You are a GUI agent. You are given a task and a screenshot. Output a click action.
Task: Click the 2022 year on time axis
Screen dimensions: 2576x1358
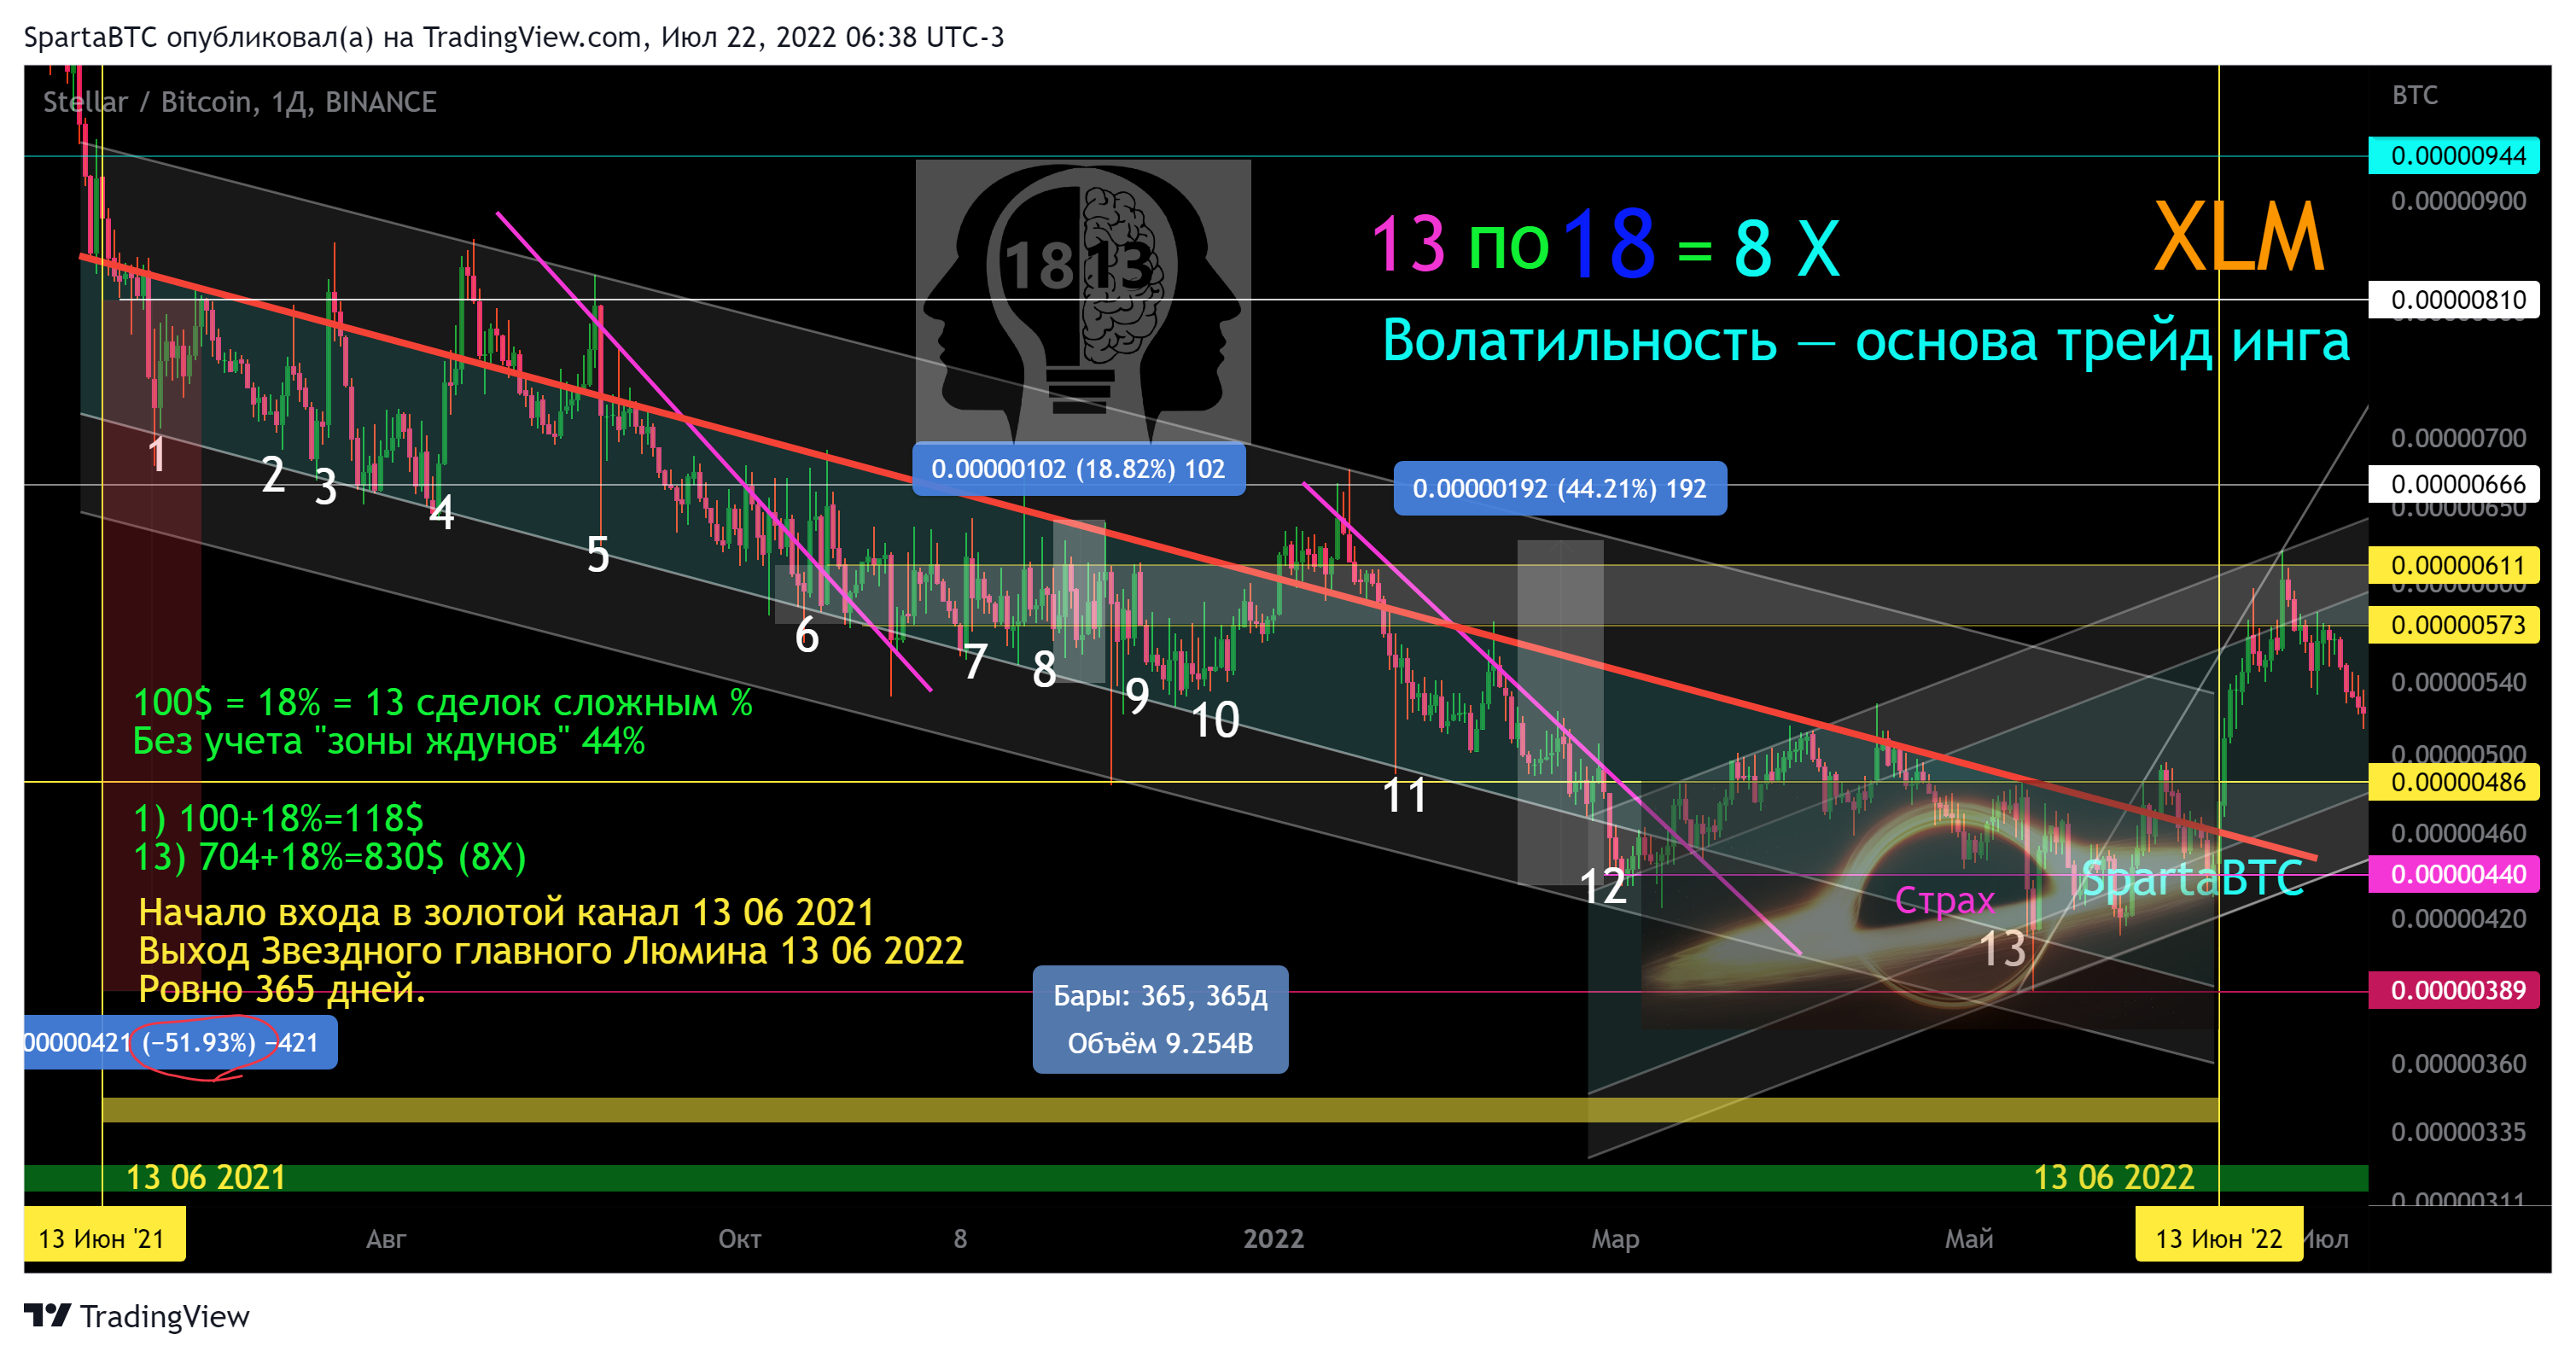pyautogui.click(x=1273, y=1240)
